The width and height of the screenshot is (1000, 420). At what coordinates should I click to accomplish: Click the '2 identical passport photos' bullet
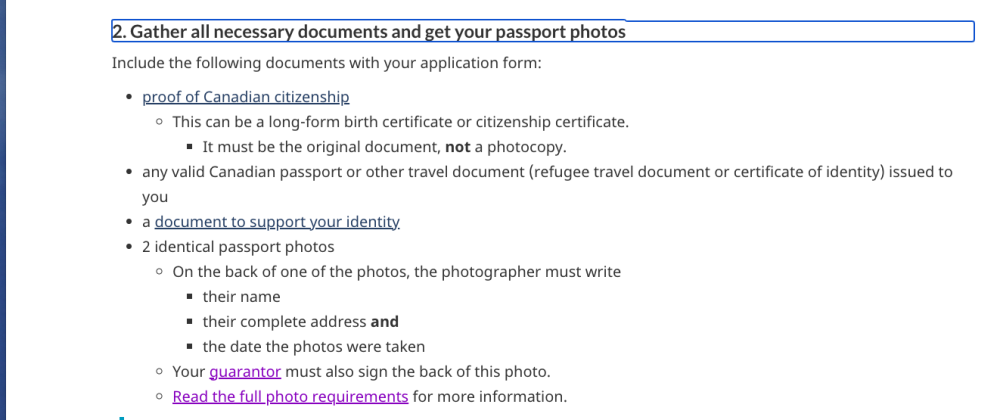(x=238, y=247)
